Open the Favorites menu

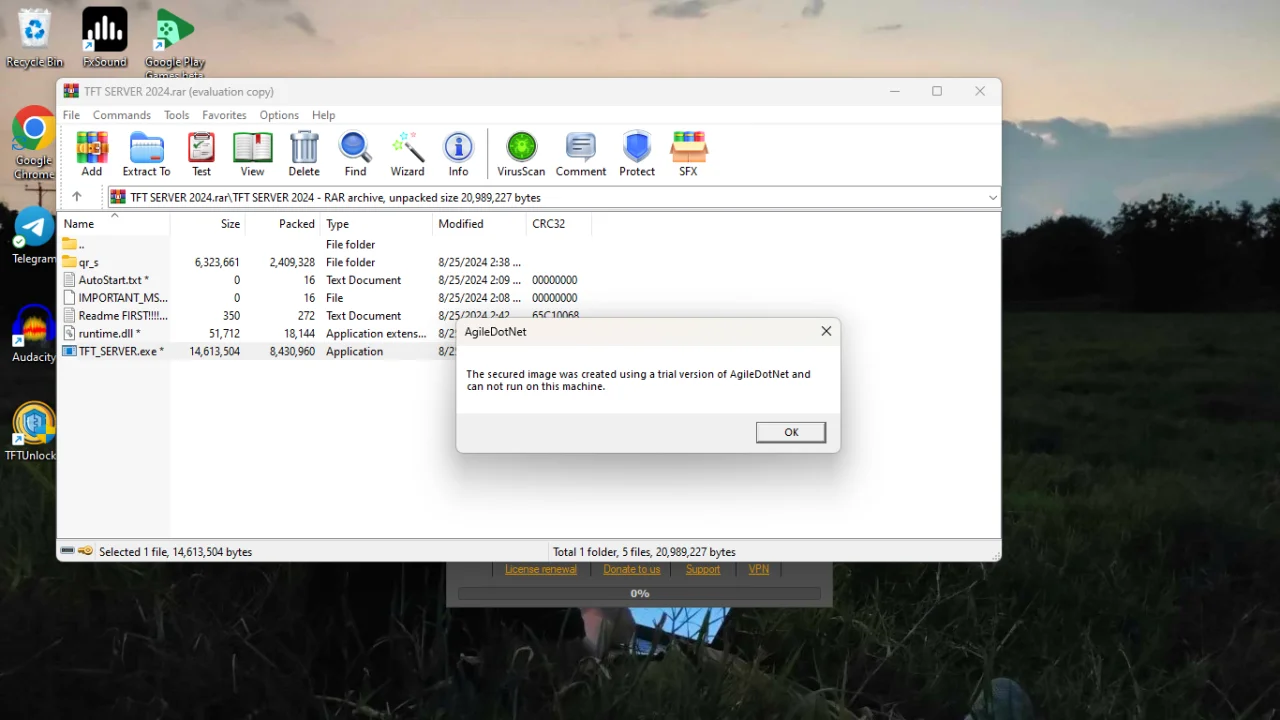(x=224, y=115)
